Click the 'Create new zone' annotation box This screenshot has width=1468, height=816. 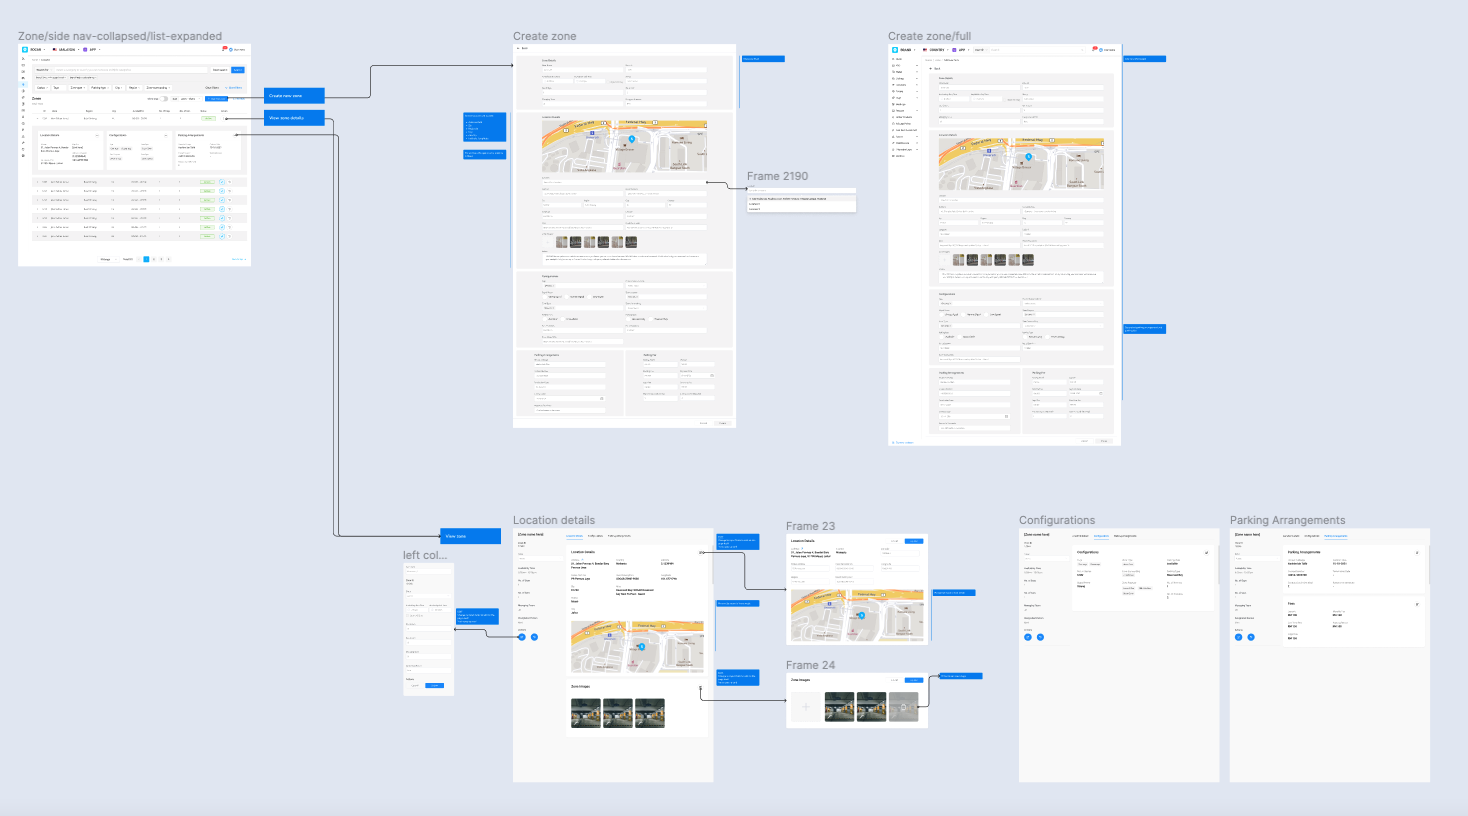pos(295,96)
